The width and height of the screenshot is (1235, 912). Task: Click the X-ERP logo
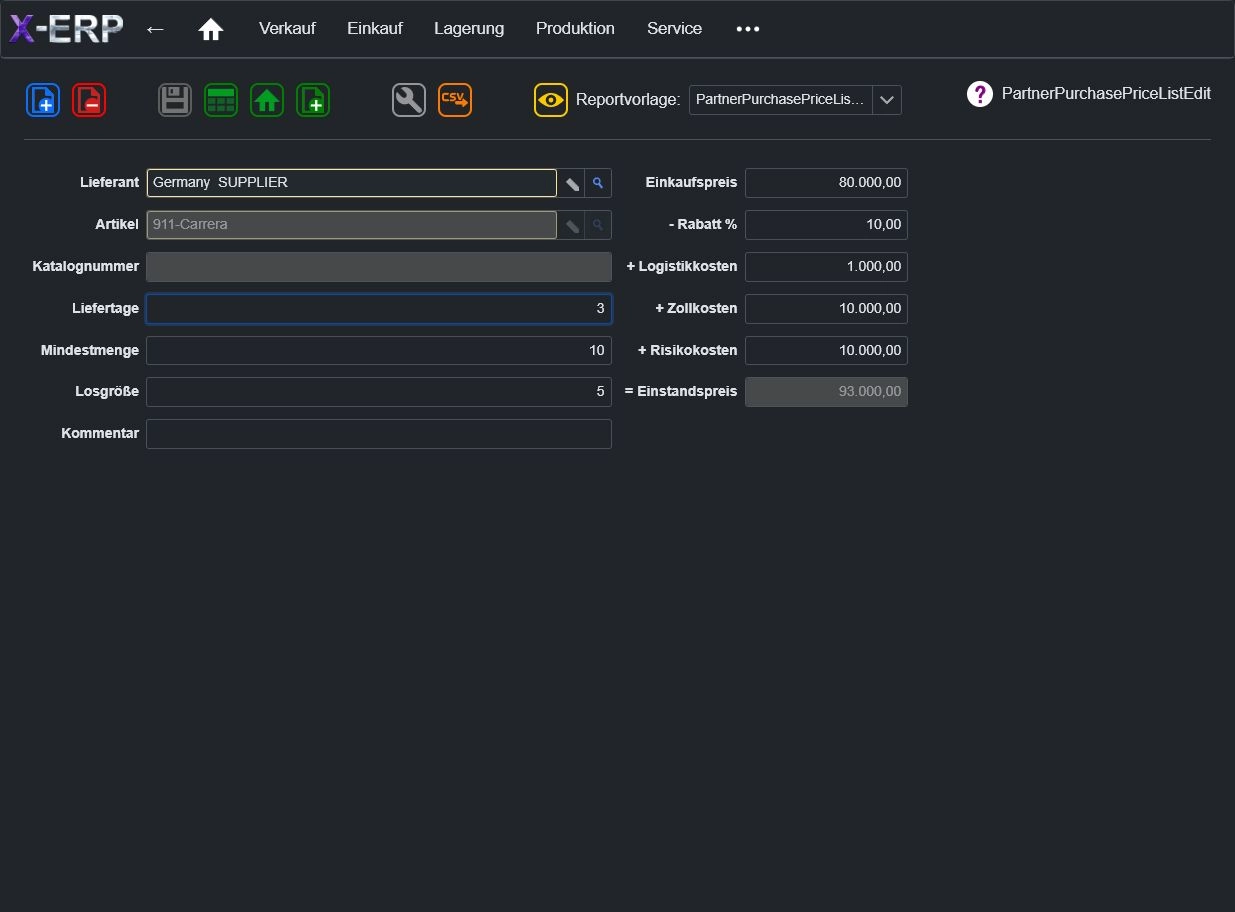(66, 29)
